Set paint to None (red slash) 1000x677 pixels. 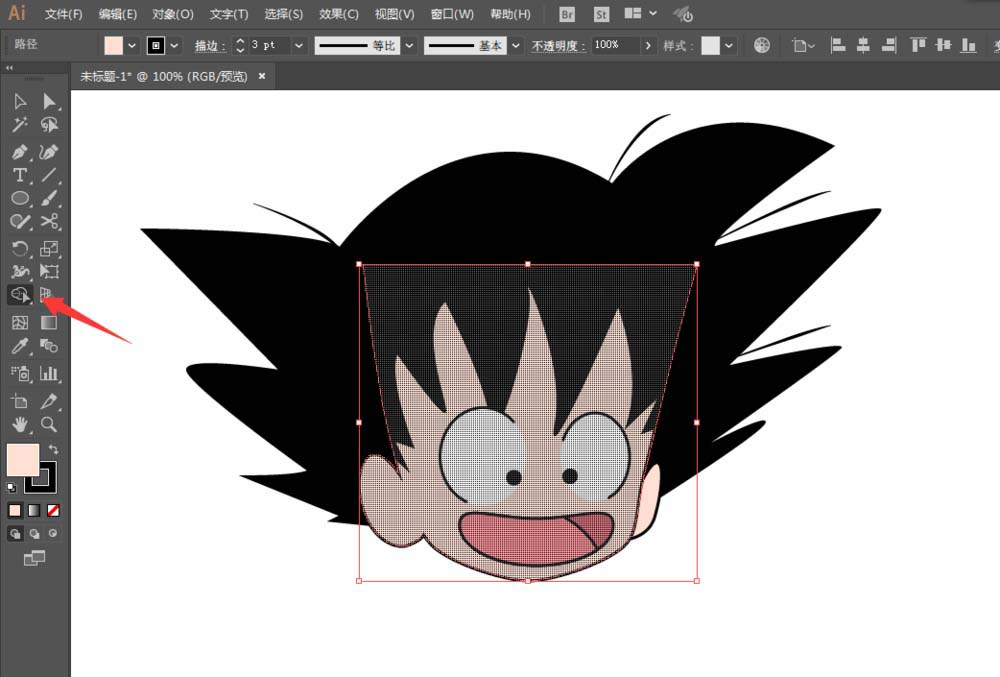click(x=53, y=511)
